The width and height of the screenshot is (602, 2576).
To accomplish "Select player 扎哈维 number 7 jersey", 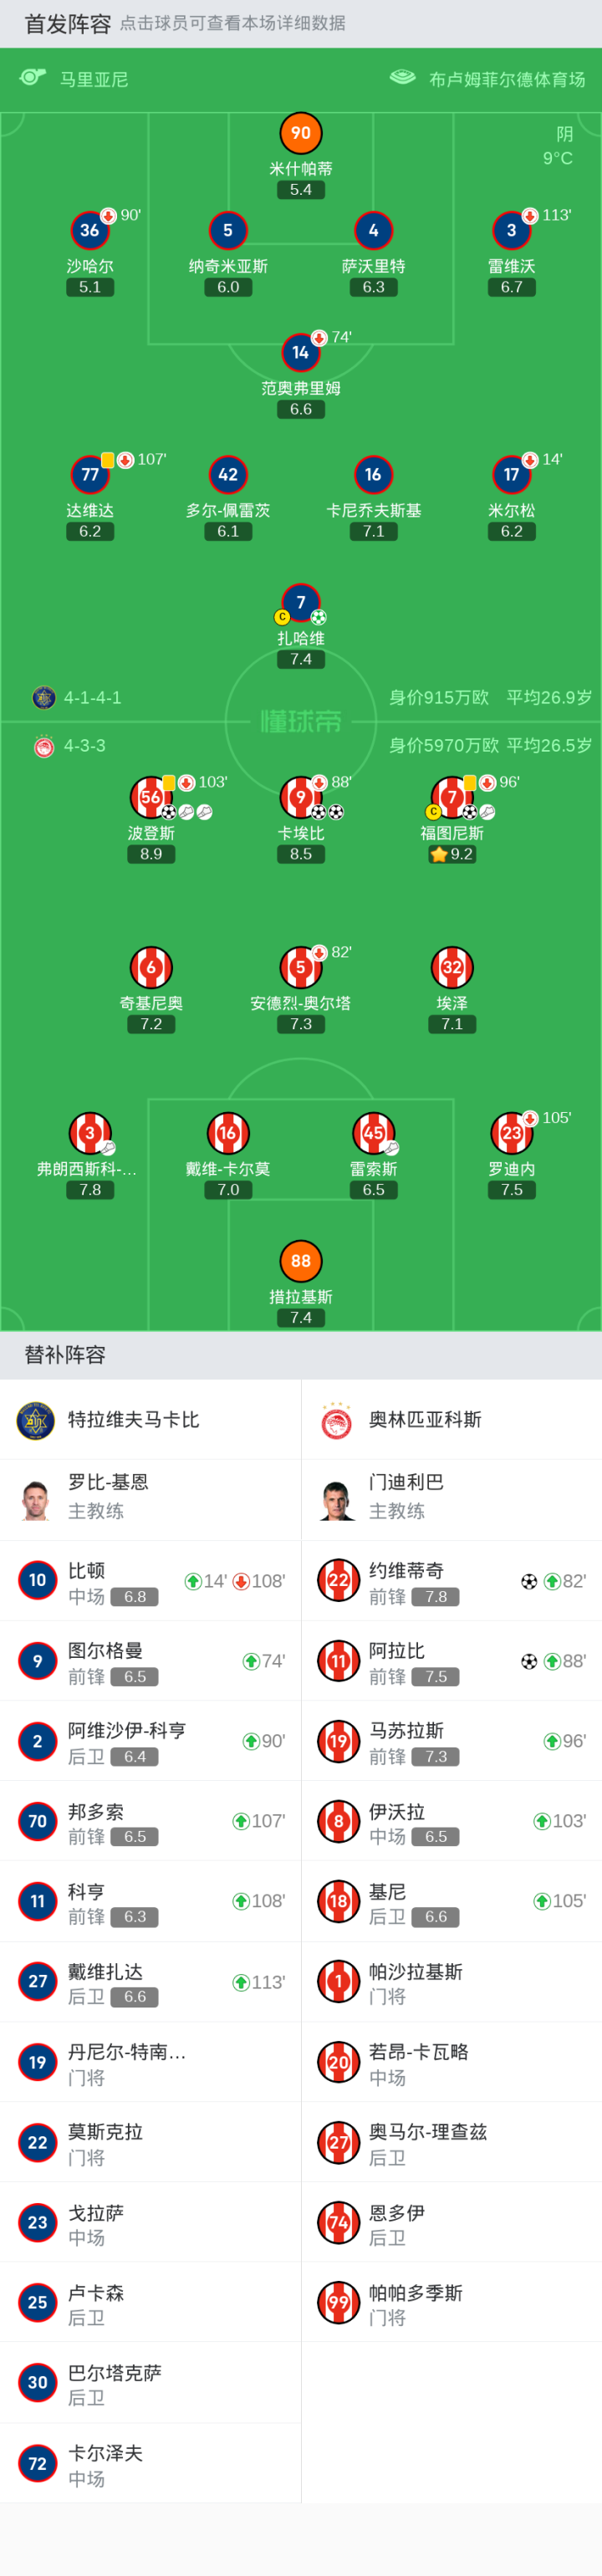I will click(x=300, y=602).
